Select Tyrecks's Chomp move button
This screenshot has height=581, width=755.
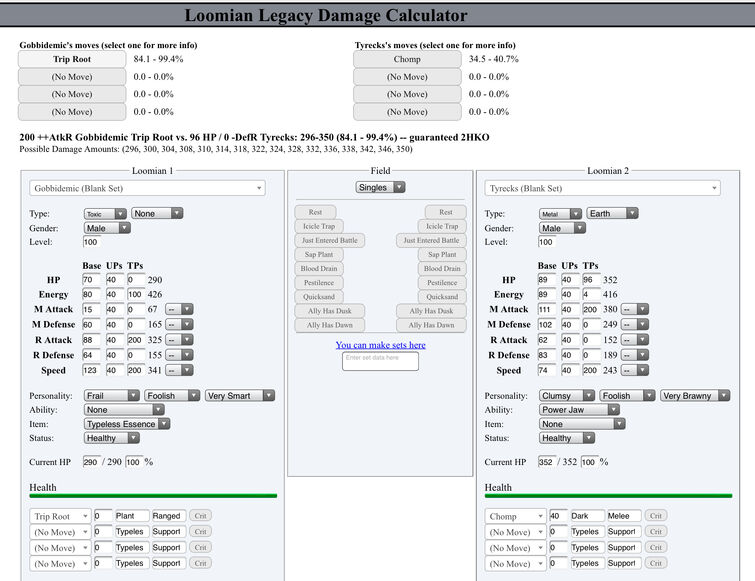(407, 59)
